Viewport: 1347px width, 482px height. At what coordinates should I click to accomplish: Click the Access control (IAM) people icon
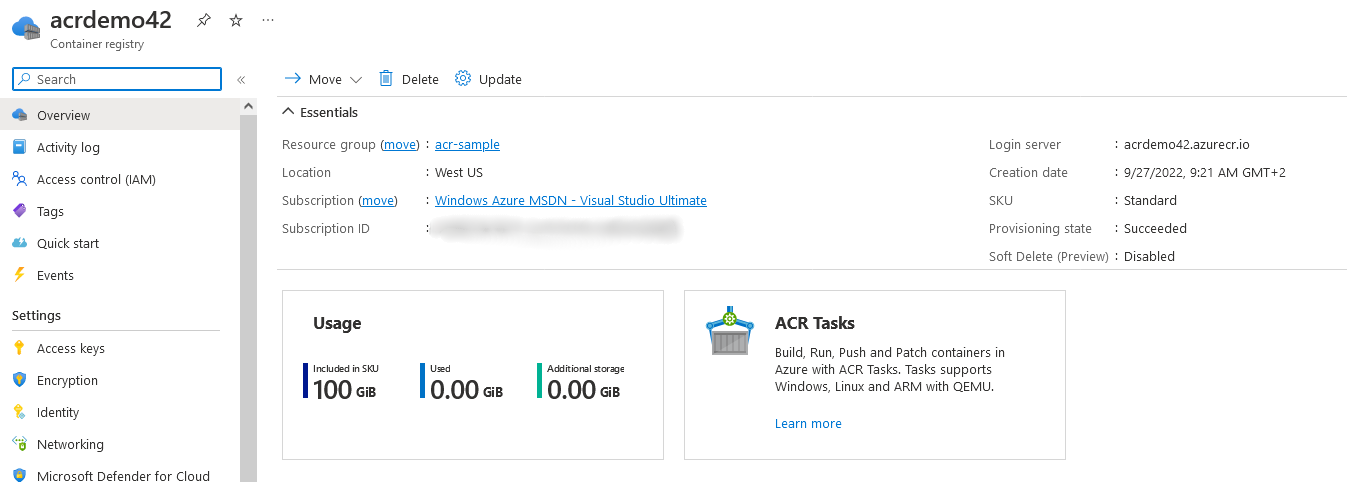[x=19, y=179]
